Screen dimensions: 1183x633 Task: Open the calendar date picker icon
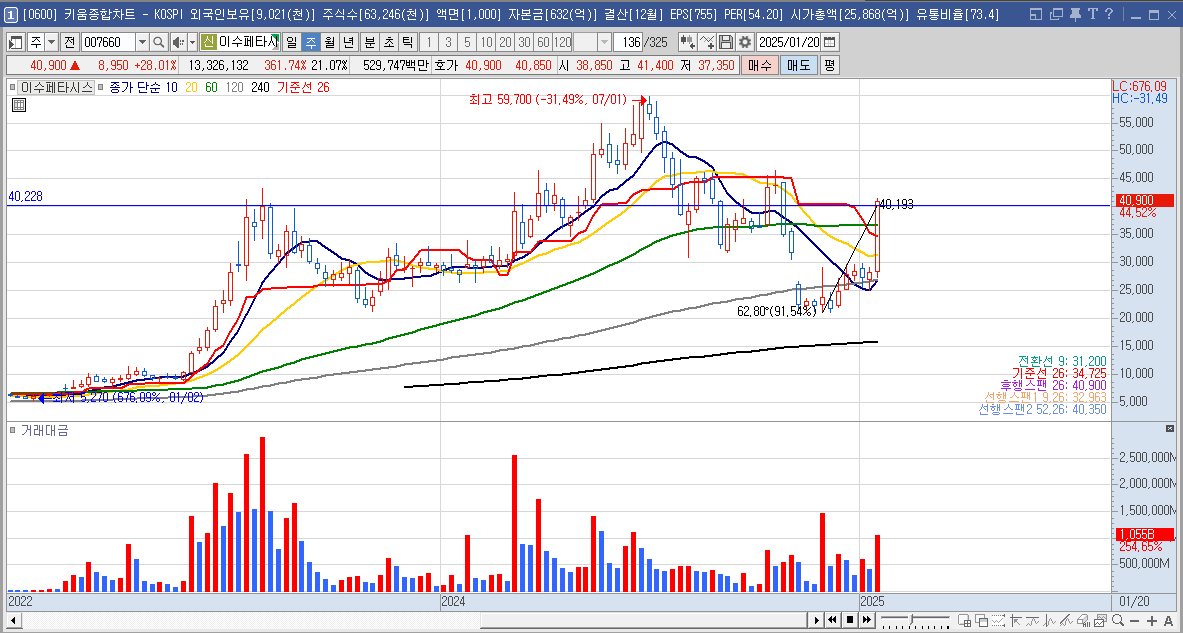point(830,42)
